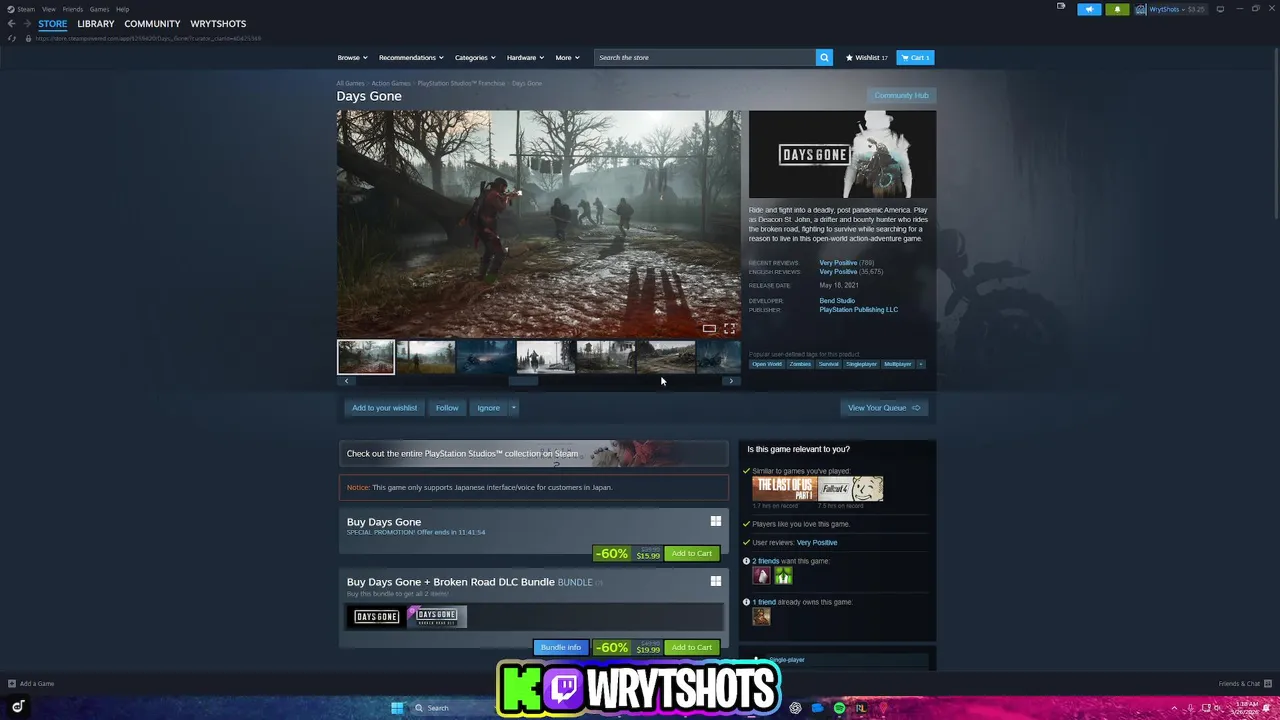Expand the Hardware dropdown
Viewport: 1280px width, 720px height.
click(x=525, y=57)
